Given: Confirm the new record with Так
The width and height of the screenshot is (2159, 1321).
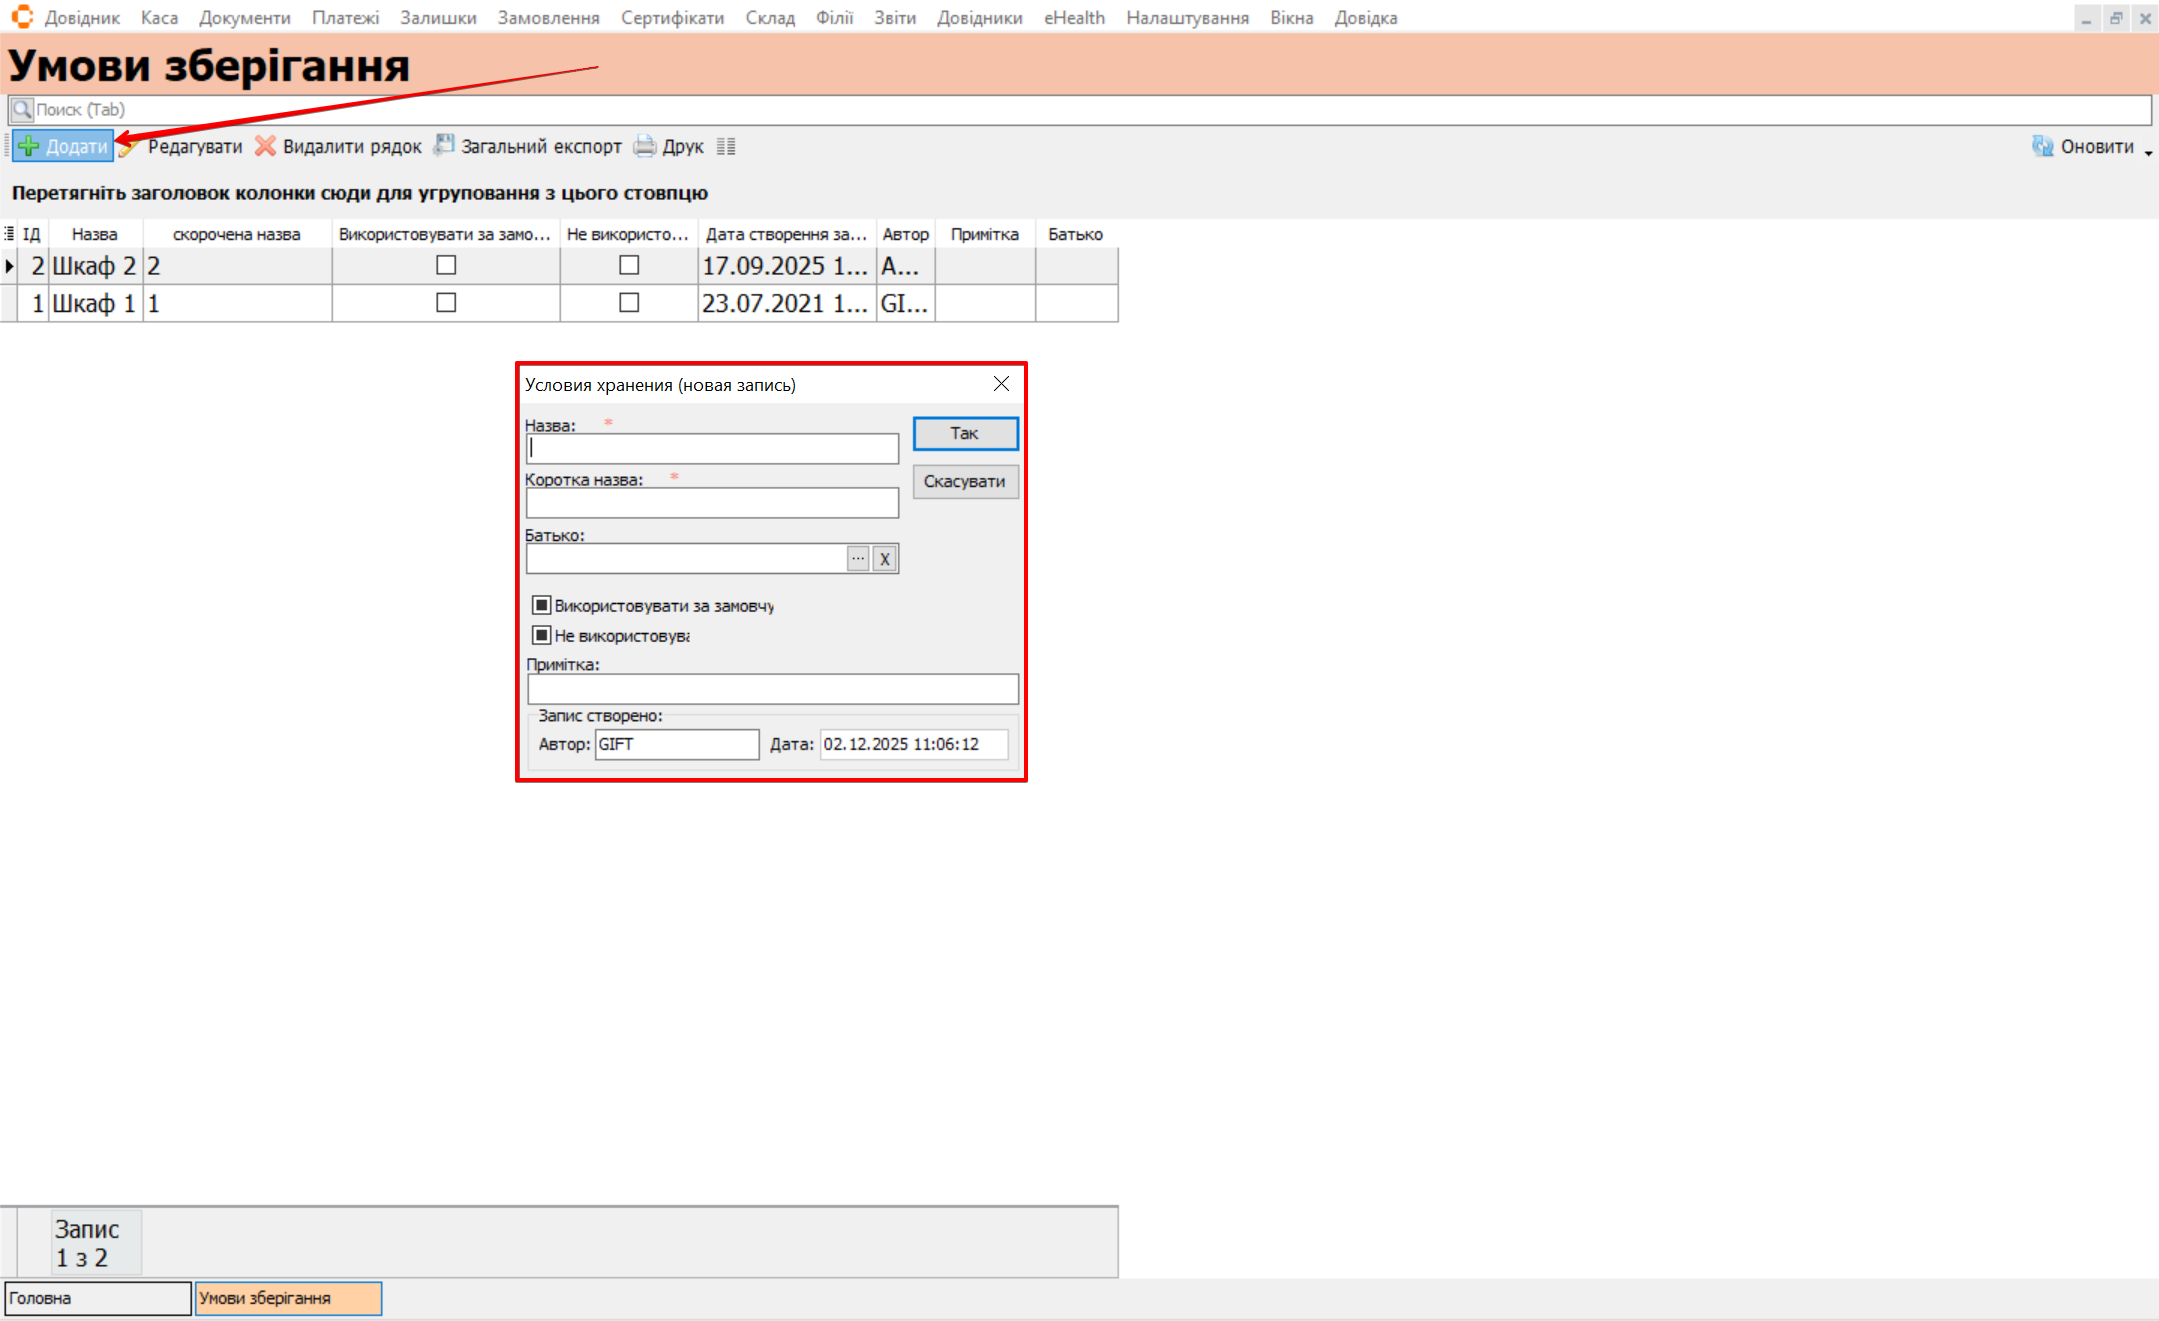Looking at the screenshot, I should (964, 433).
